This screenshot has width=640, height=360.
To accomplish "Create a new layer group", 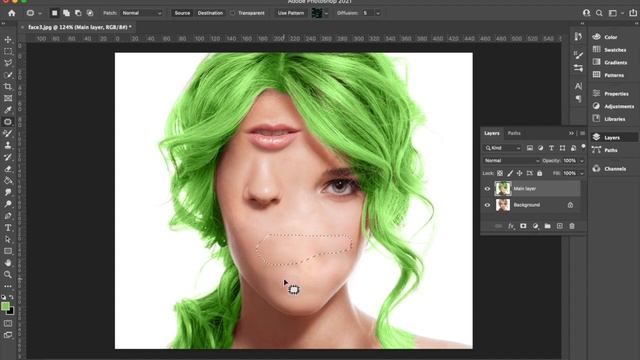I will [x=547, y=226].
